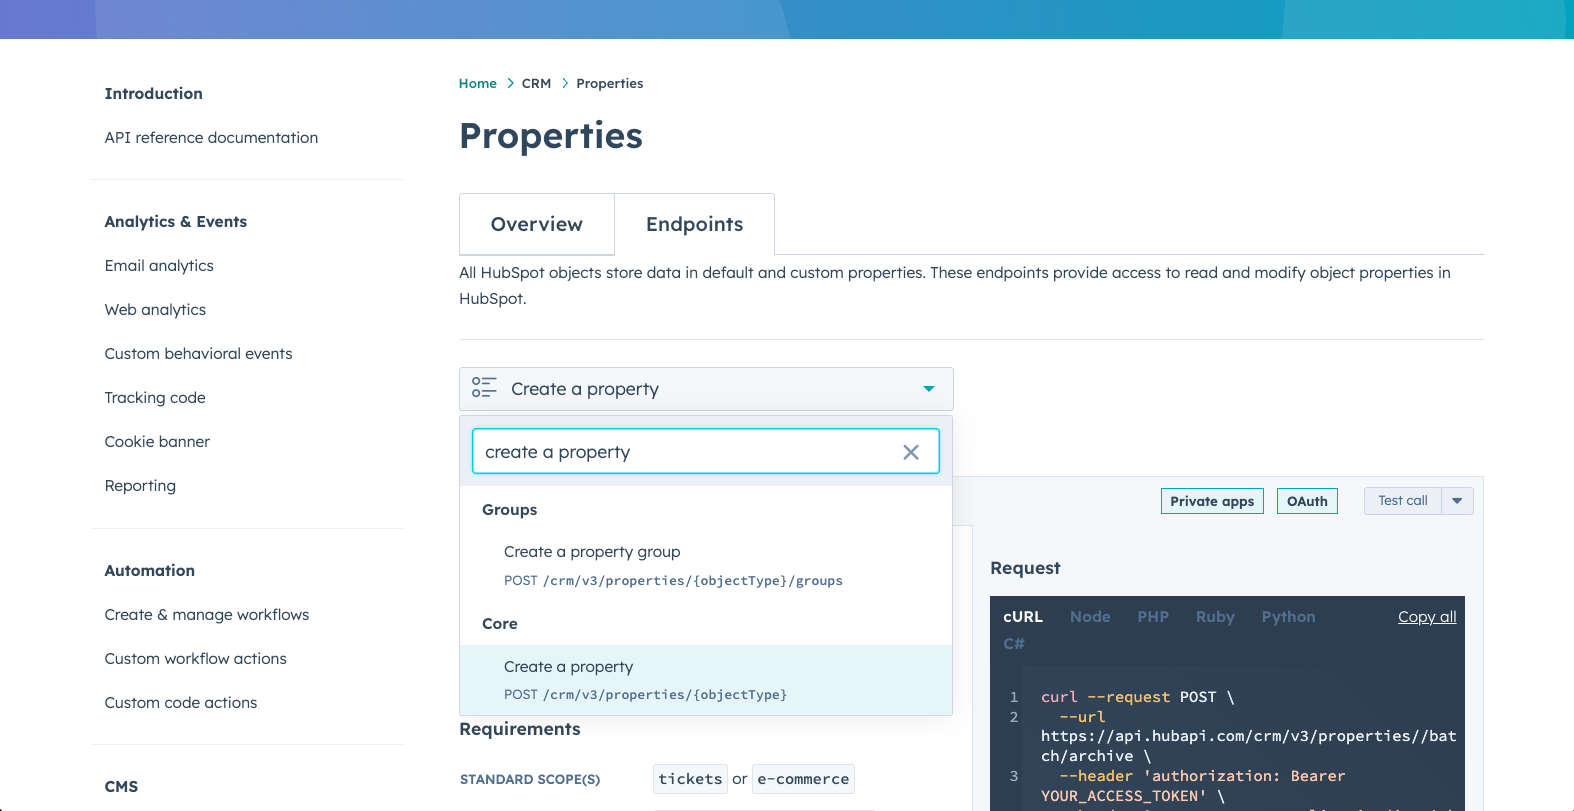This screenshot has width=1574, height=811.
Task: Select the OAuth auth option
Action: [1306, 501]
